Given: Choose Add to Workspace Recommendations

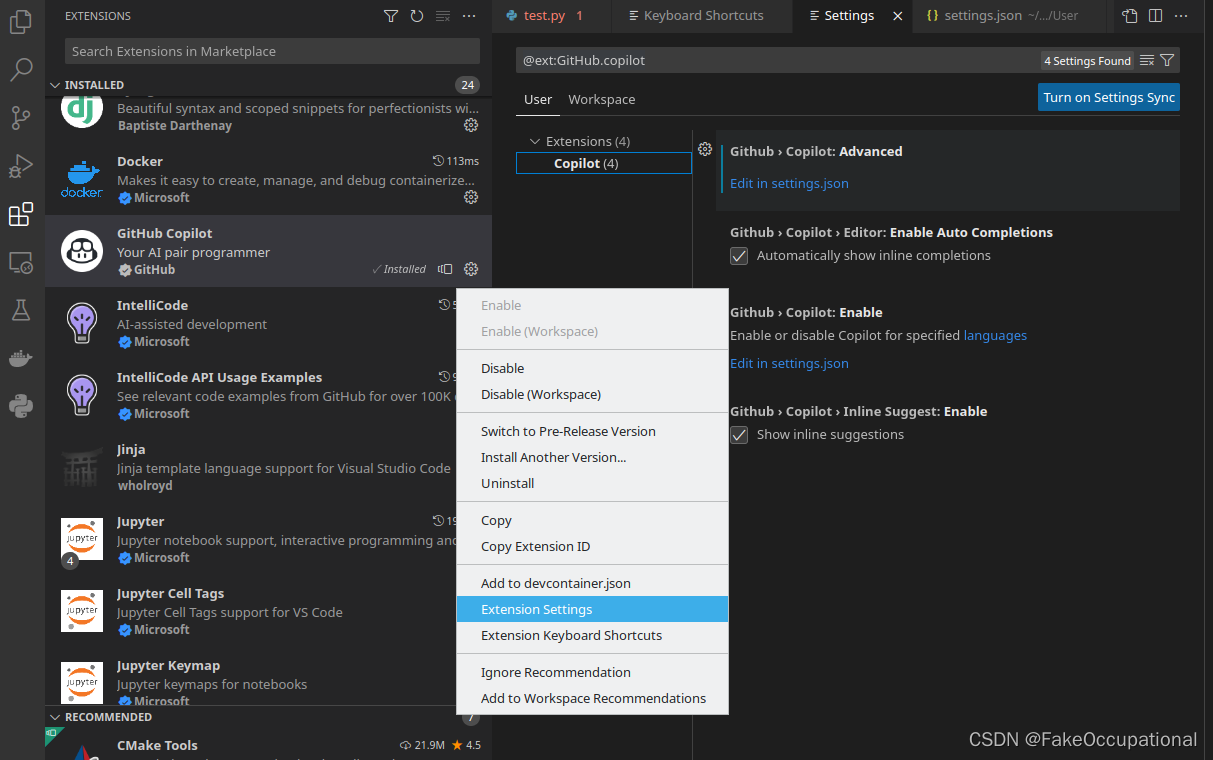Looking at the screenshot, I should [592, 698].
